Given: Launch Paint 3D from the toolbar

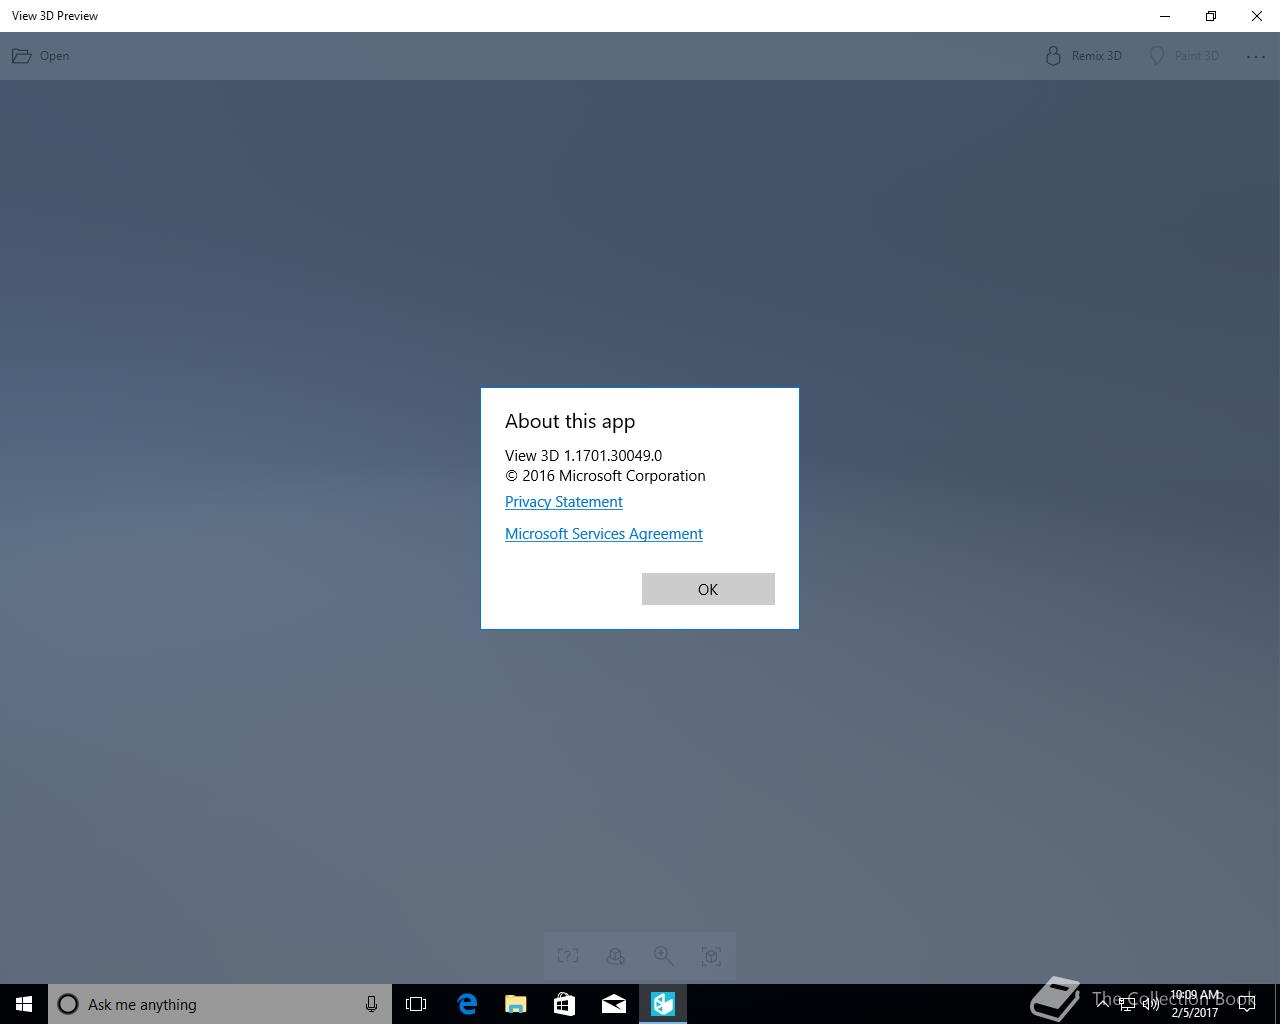Looking at the screenshot, I should pyautogui.click(x=1184, y=56).
